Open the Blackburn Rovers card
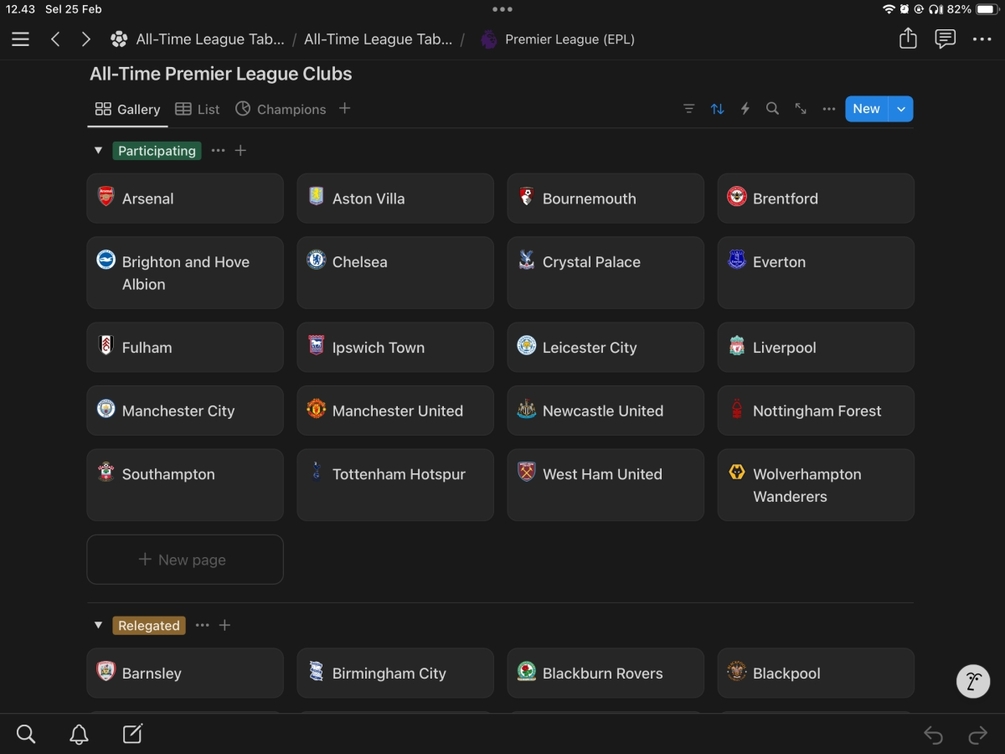 pyautogui.click(x=605, y=673)
